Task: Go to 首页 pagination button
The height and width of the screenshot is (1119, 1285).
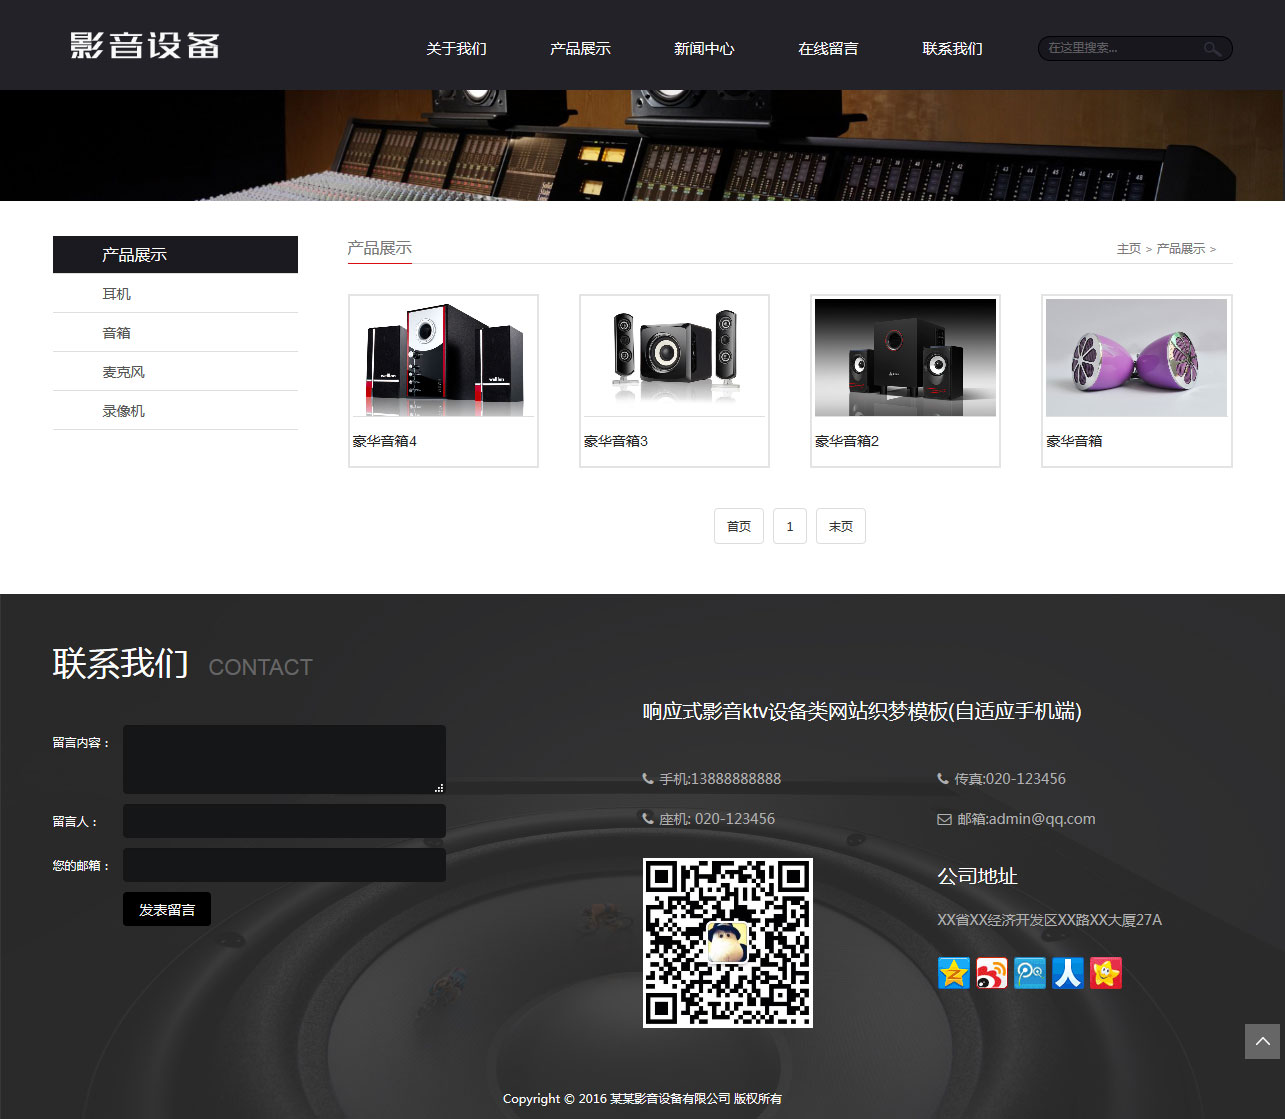Action: click(739, 526)
